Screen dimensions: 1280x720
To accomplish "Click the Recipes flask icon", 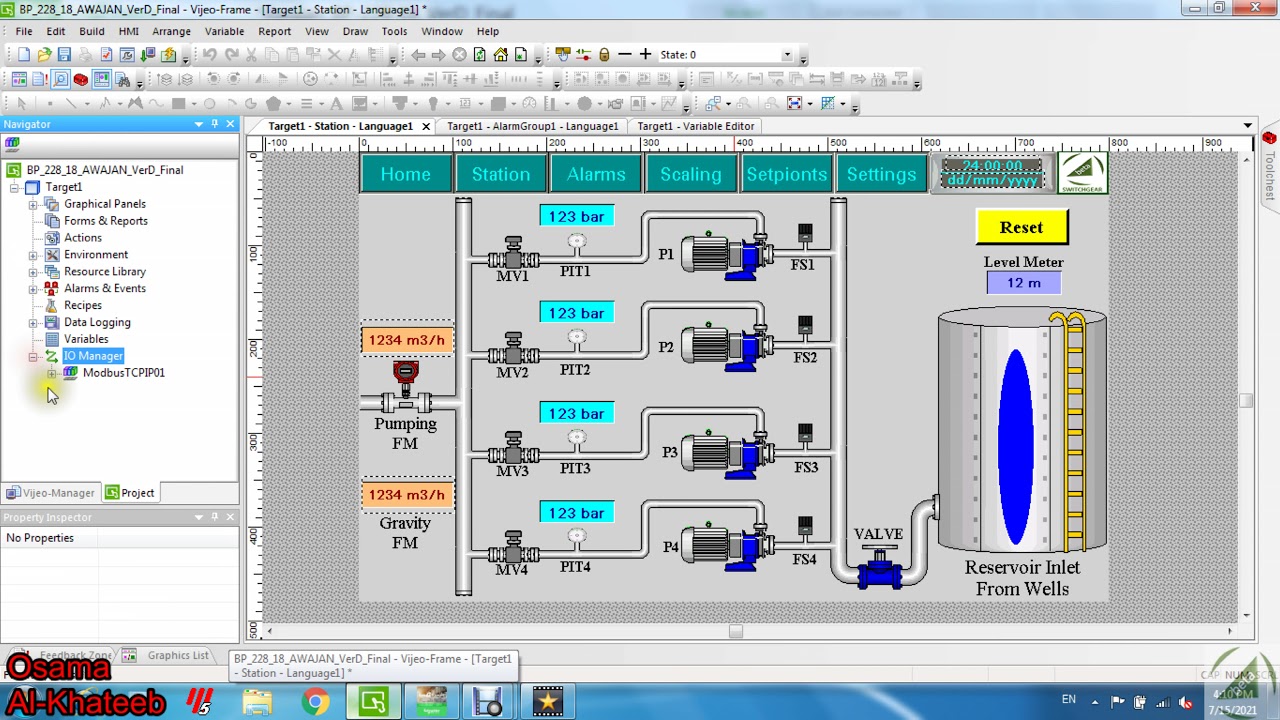I will click(52, 305).
